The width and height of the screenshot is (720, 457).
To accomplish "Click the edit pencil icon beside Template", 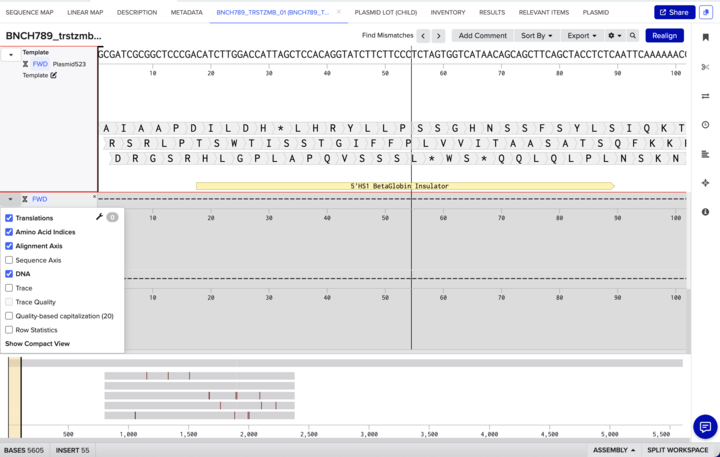I will pyautogui.click(x=54, y=75).
